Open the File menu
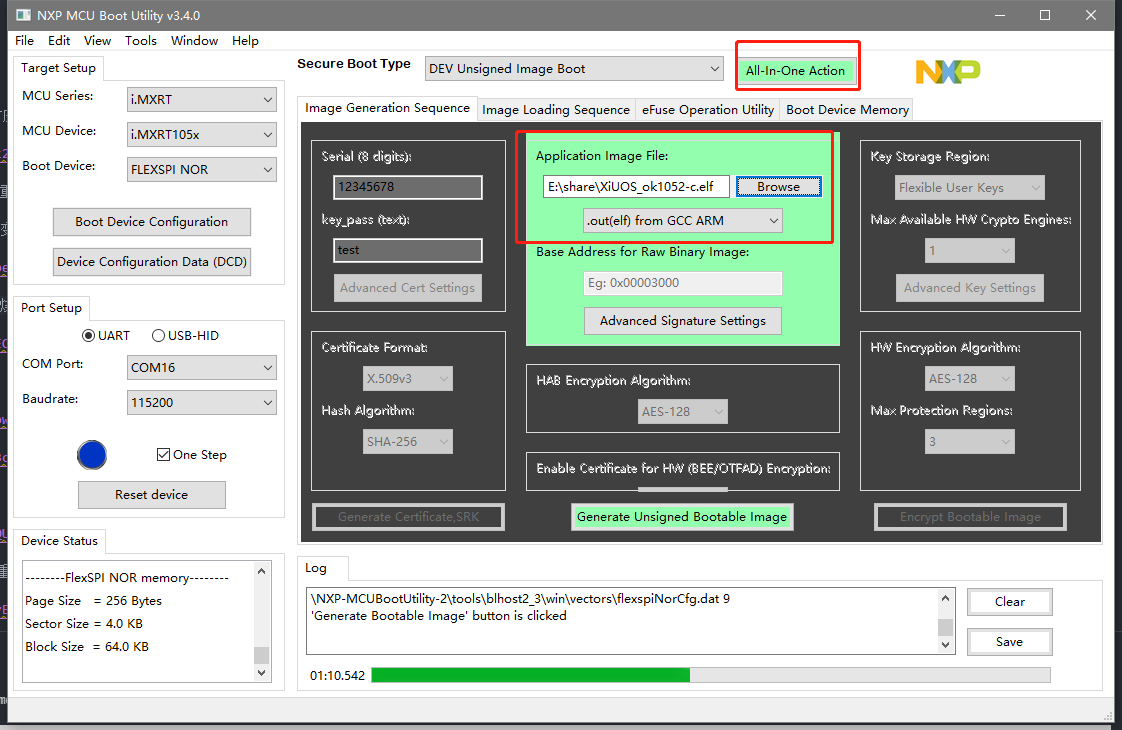The width and height of the screenshot is (1122, 730). click(x=24, y=41)
